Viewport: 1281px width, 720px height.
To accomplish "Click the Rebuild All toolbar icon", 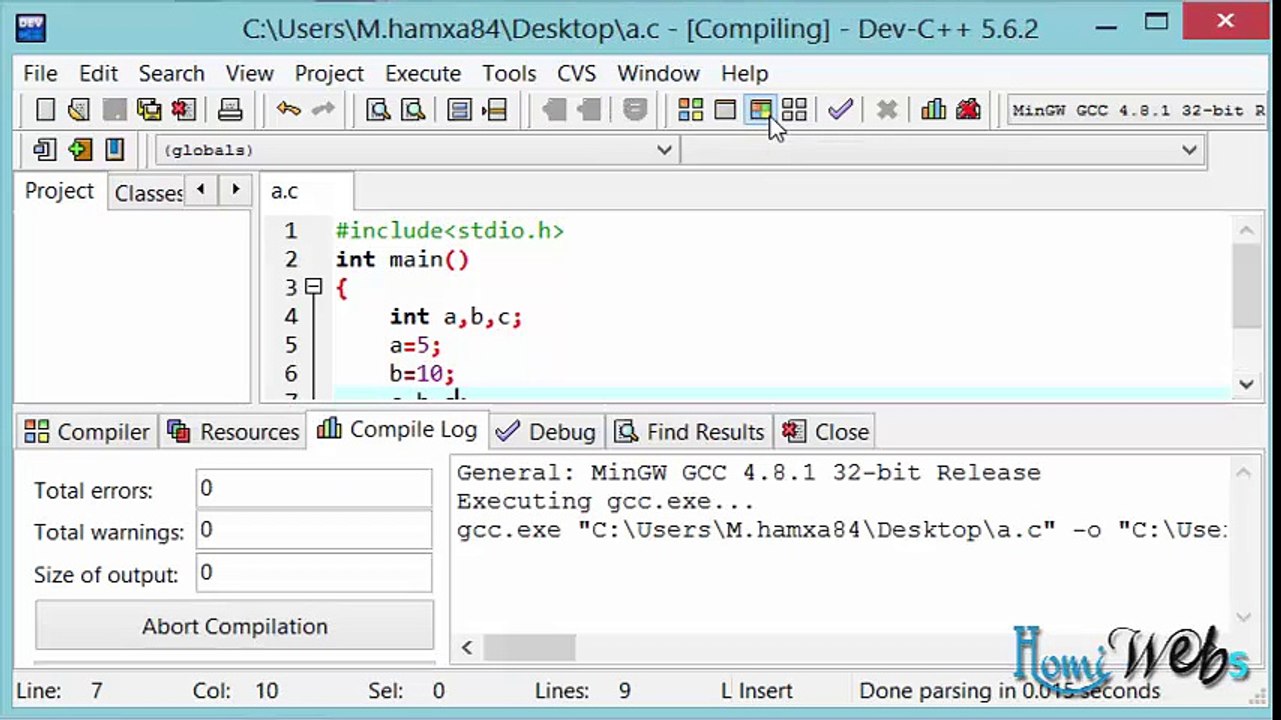I will click(x=794, y=110).
